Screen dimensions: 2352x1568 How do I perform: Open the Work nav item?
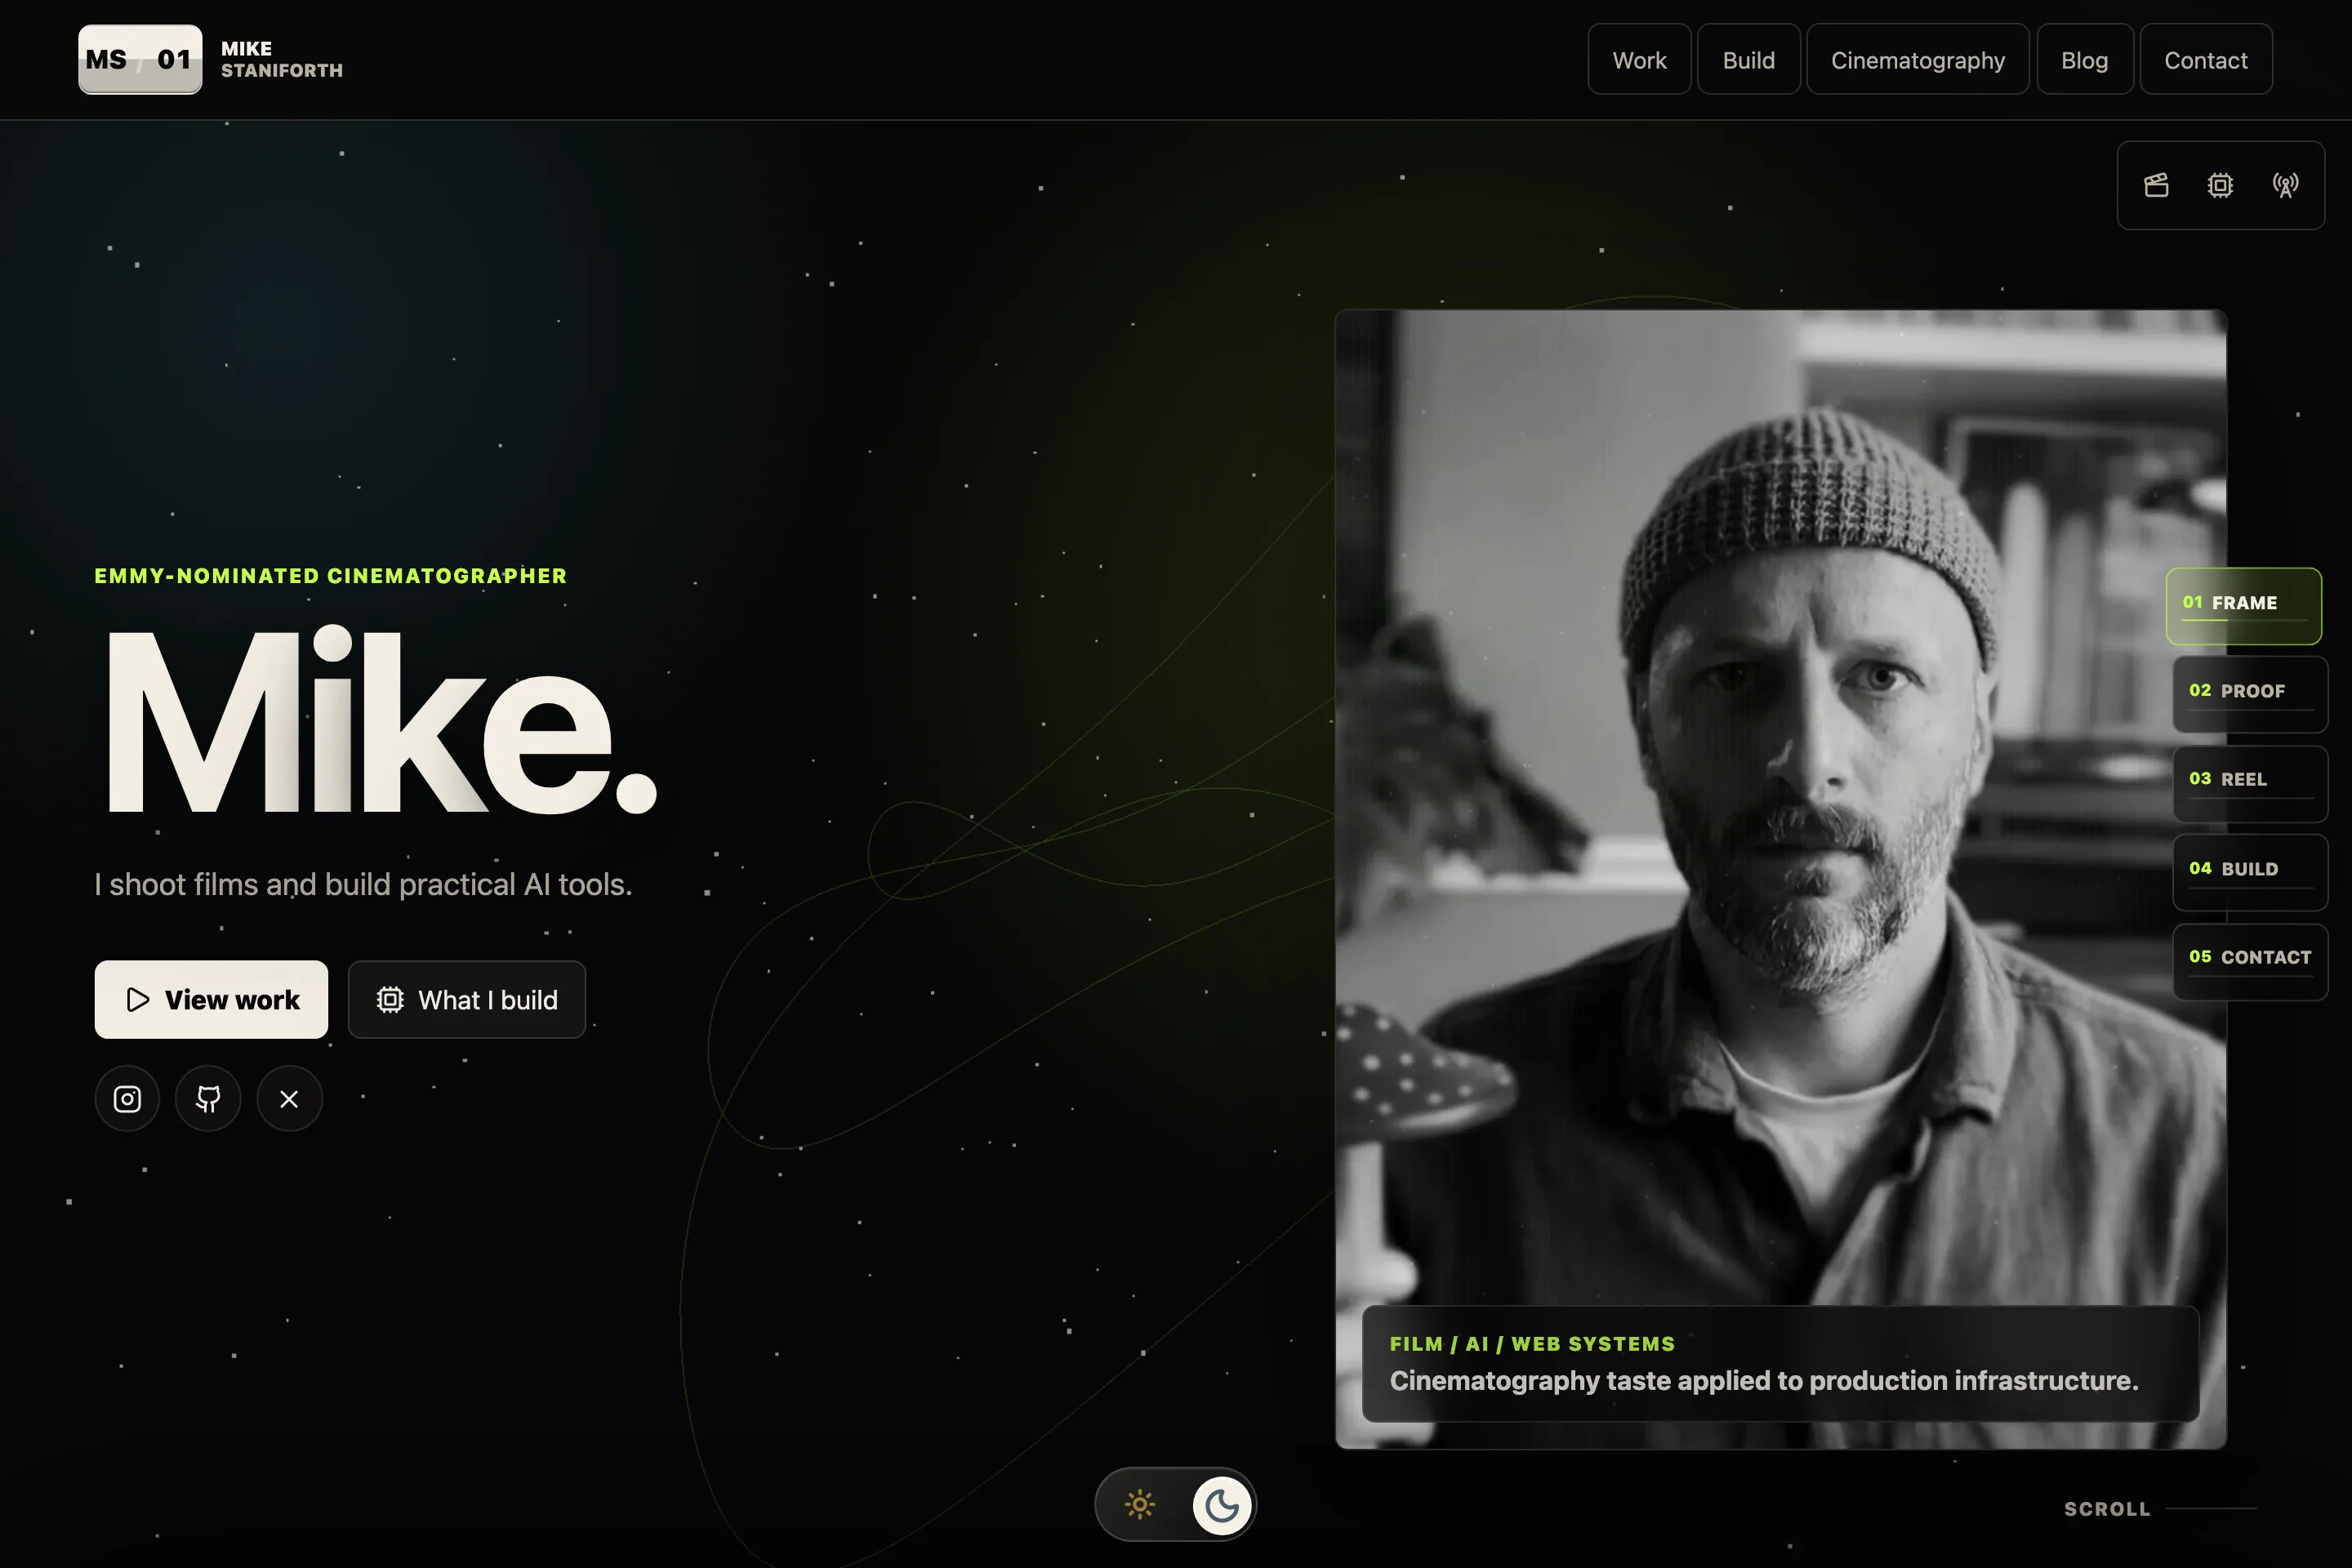click(x=1639, y=60)
